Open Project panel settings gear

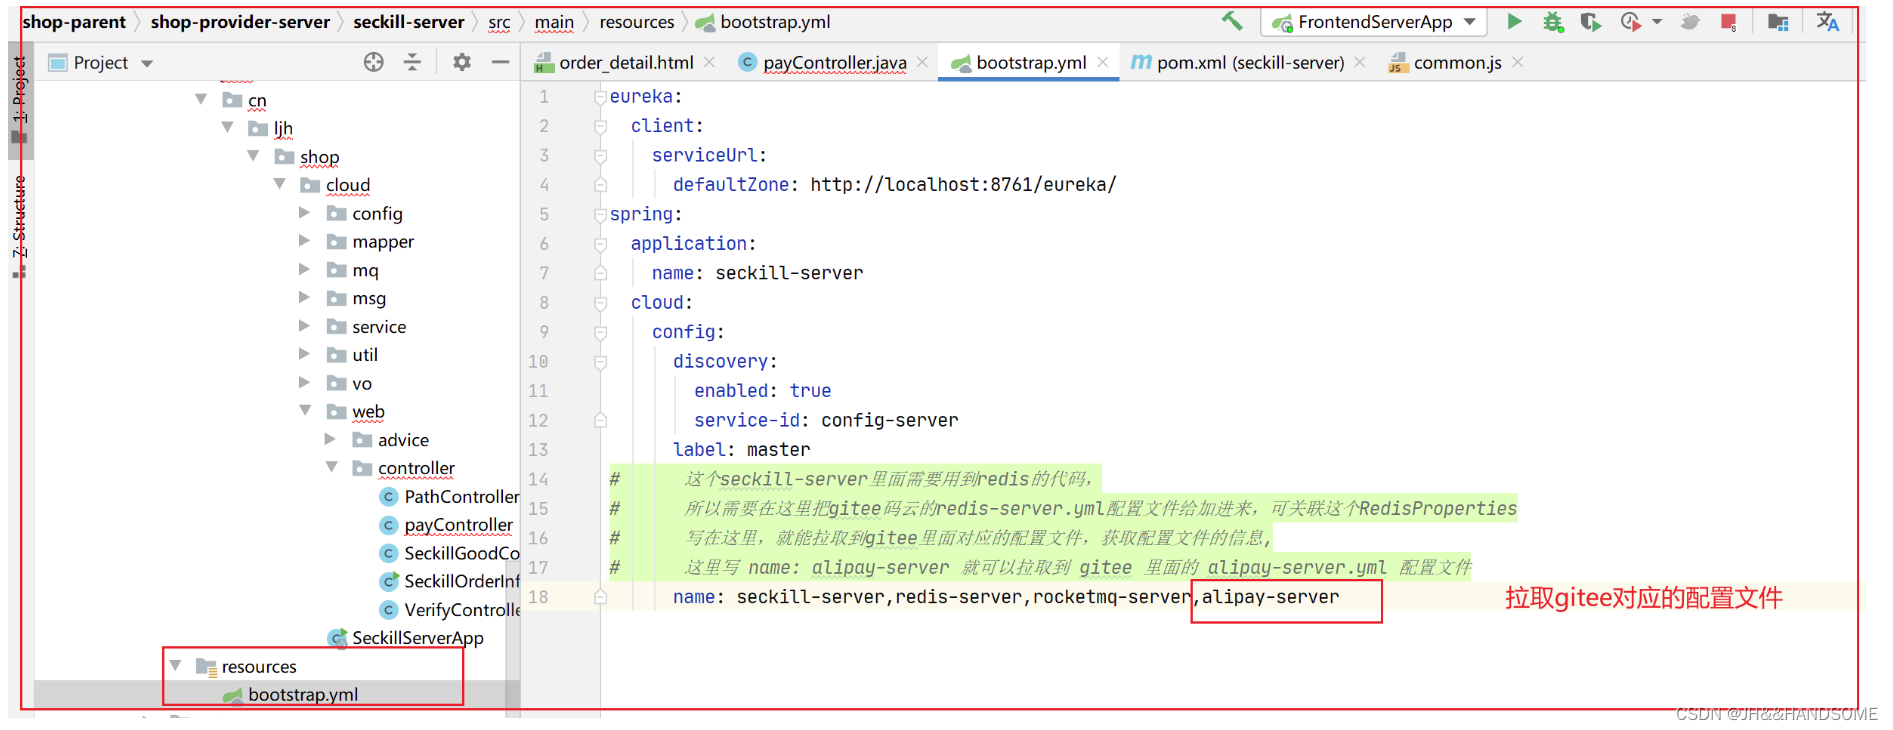461,62
